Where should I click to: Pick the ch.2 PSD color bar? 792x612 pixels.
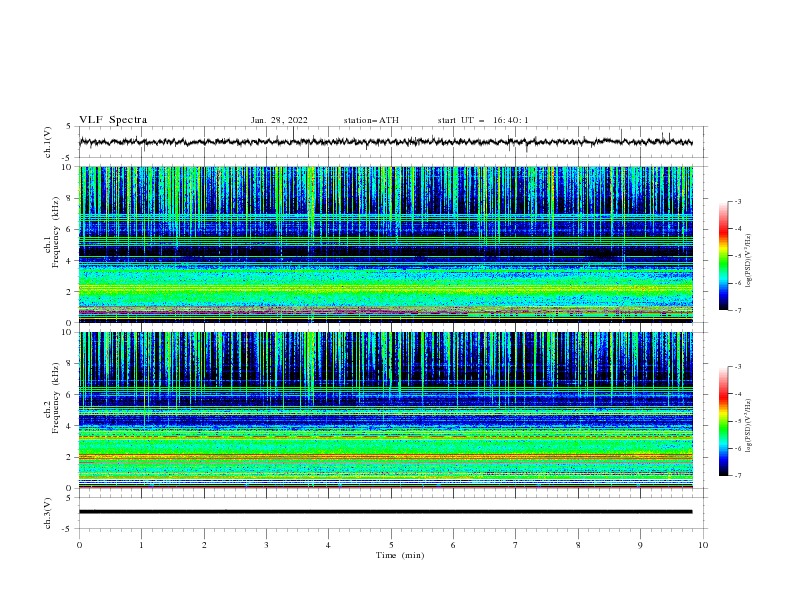[x=723, y=421]
